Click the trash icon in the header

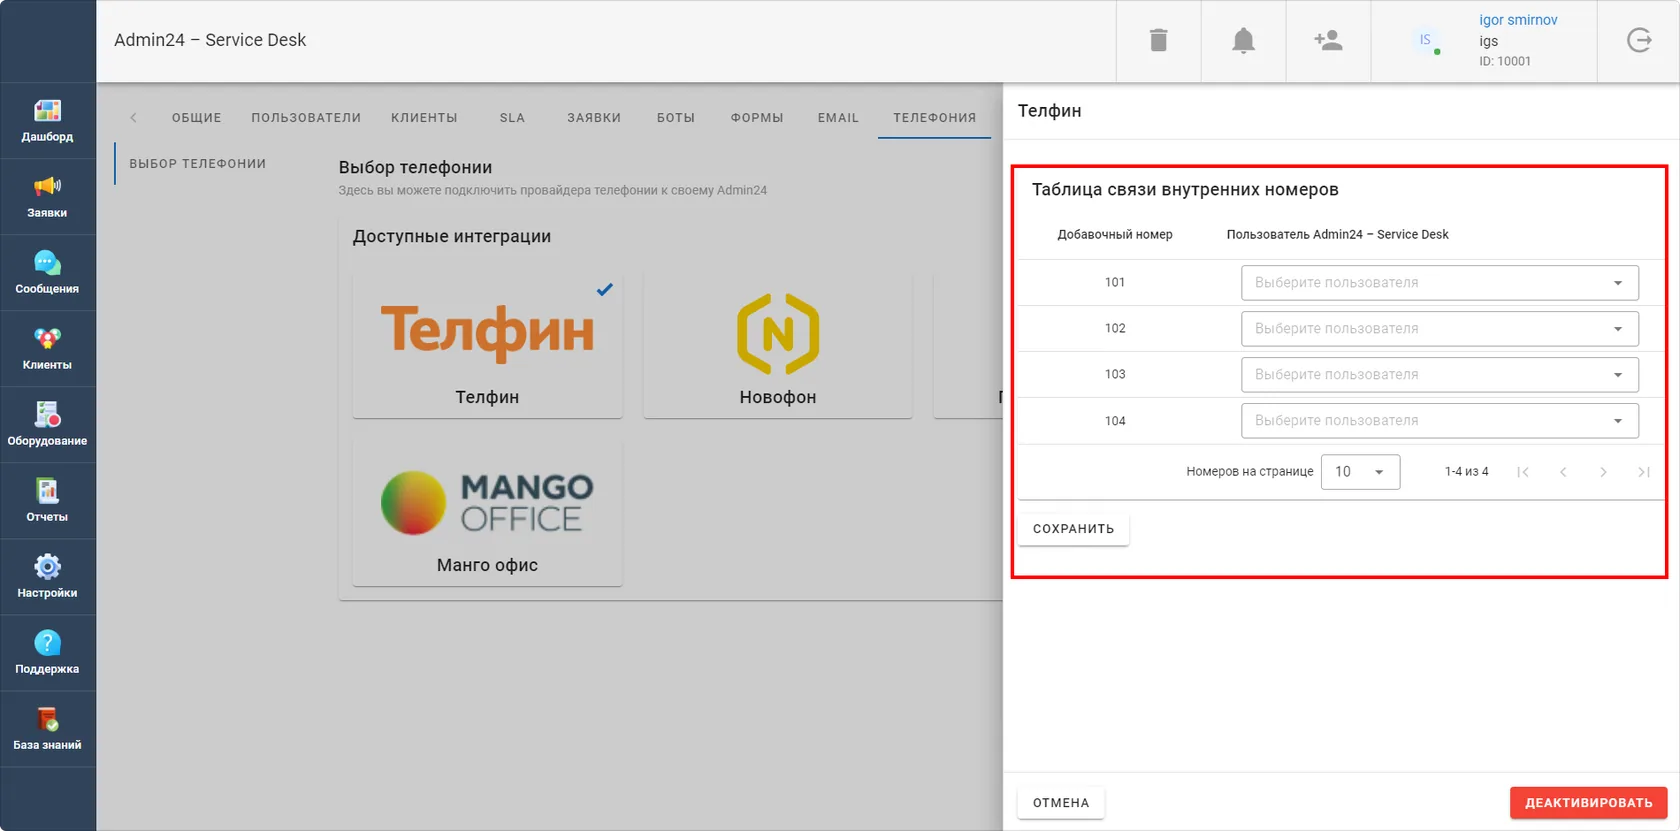click(1158, 40)
